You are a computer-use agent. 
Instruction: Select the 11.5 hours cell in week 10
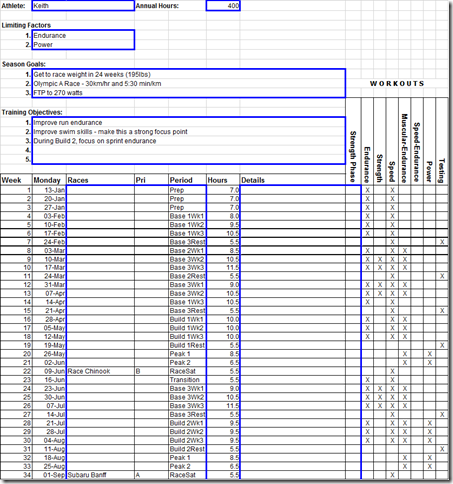click(x=223, y=268)
